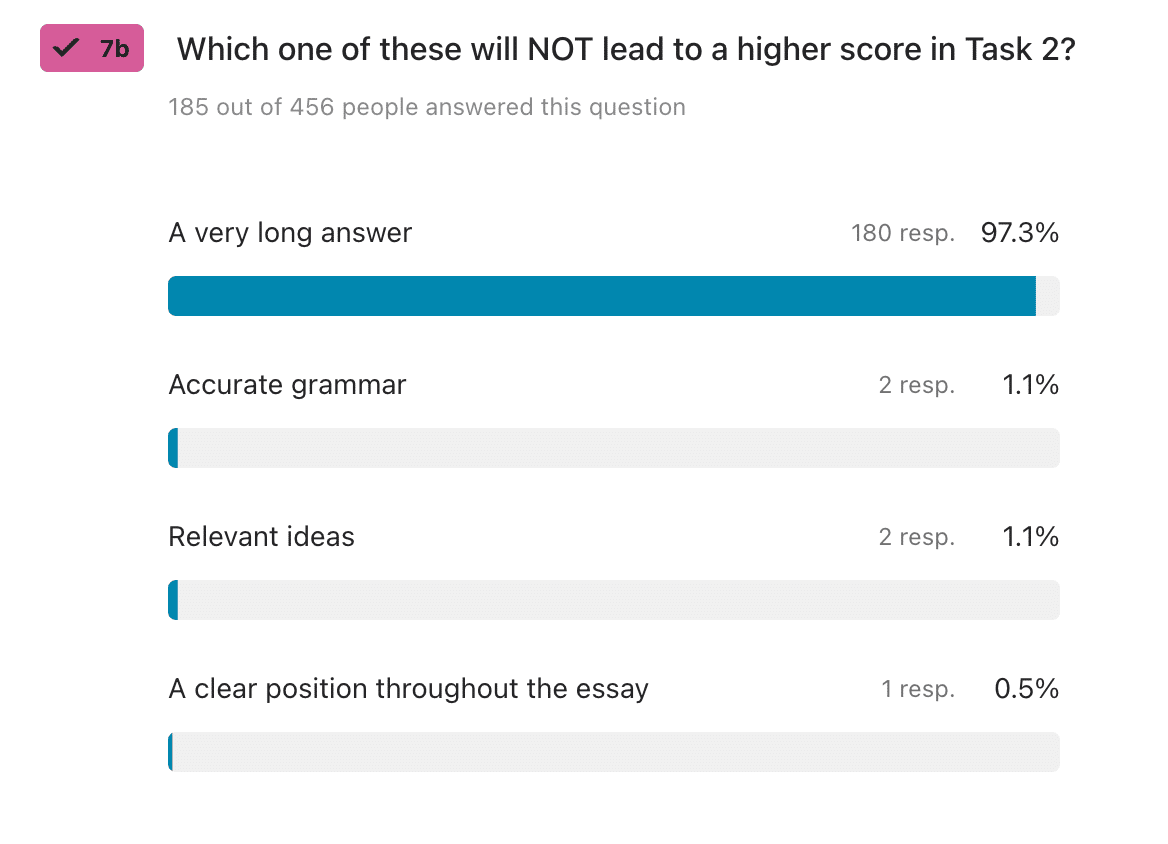Screen dimensions: 1168x844
Task: Click the Relevant ideas result bar
Action: pos(614,600)
